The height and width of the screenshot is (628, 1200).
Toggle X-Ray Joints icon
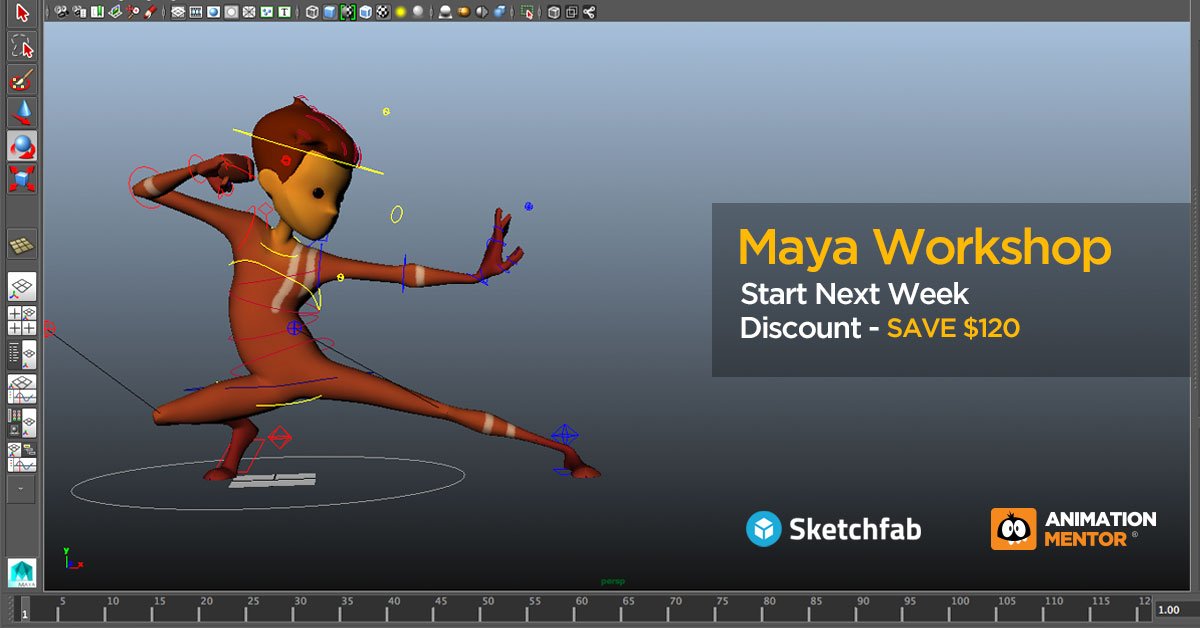(589, 12)
